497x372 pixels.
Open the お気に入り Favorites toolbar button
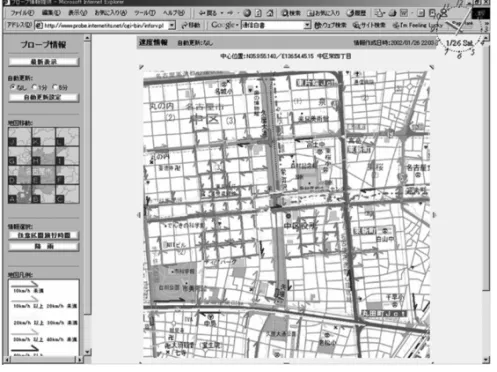pyautogui.click(x=323, y=13)
